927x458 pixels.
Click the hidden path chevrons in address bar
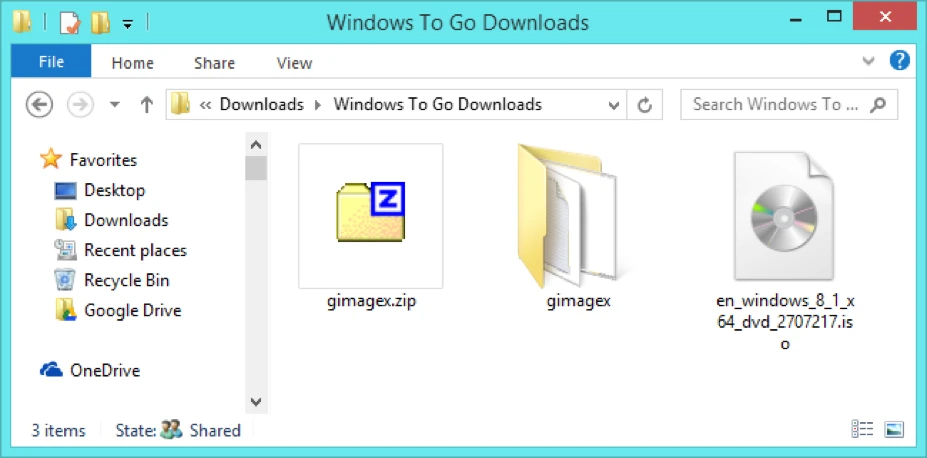pyautogui.click(x=206, y=105)
